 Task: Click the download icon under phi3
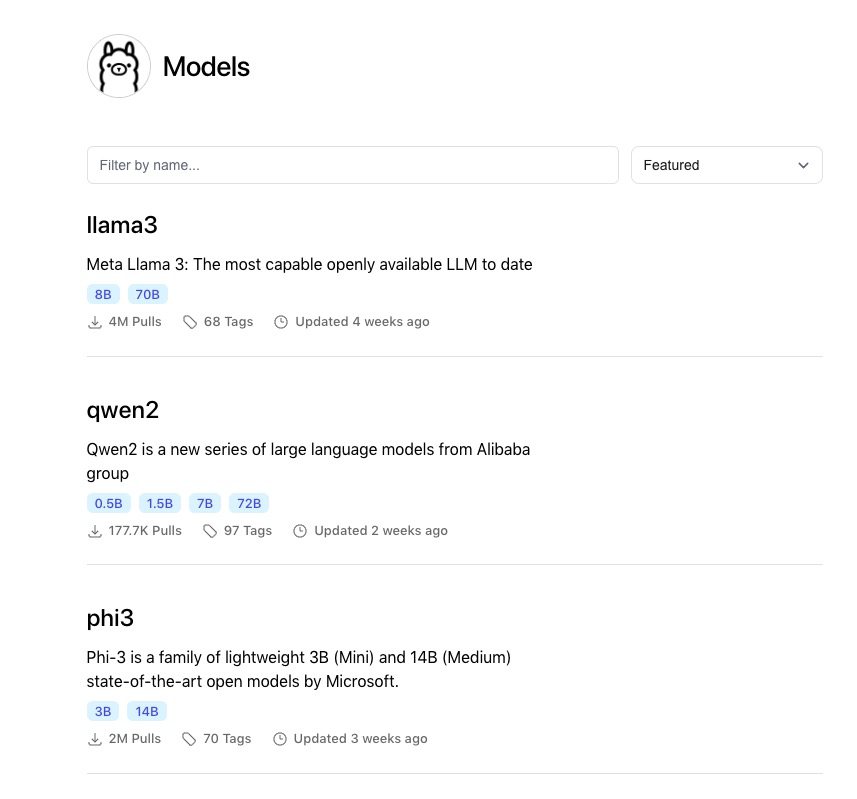tap(95, 739)
